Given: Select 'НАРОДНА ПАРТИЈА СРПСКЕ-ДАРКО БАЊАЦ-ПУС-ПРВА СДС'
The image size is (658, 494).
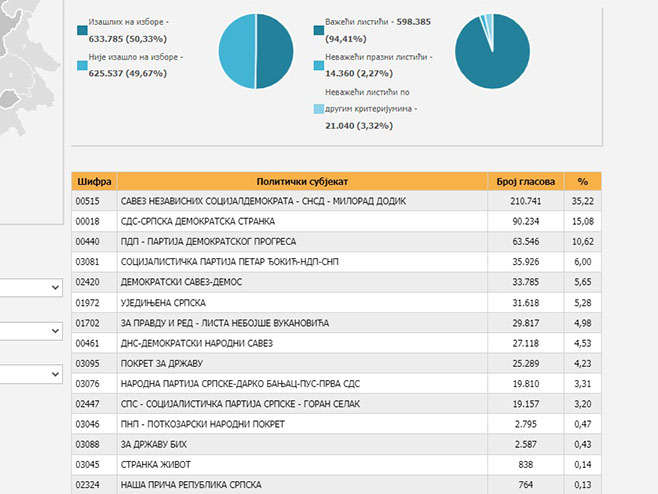Looking at the screenshot, I should (x=336, y=384).
